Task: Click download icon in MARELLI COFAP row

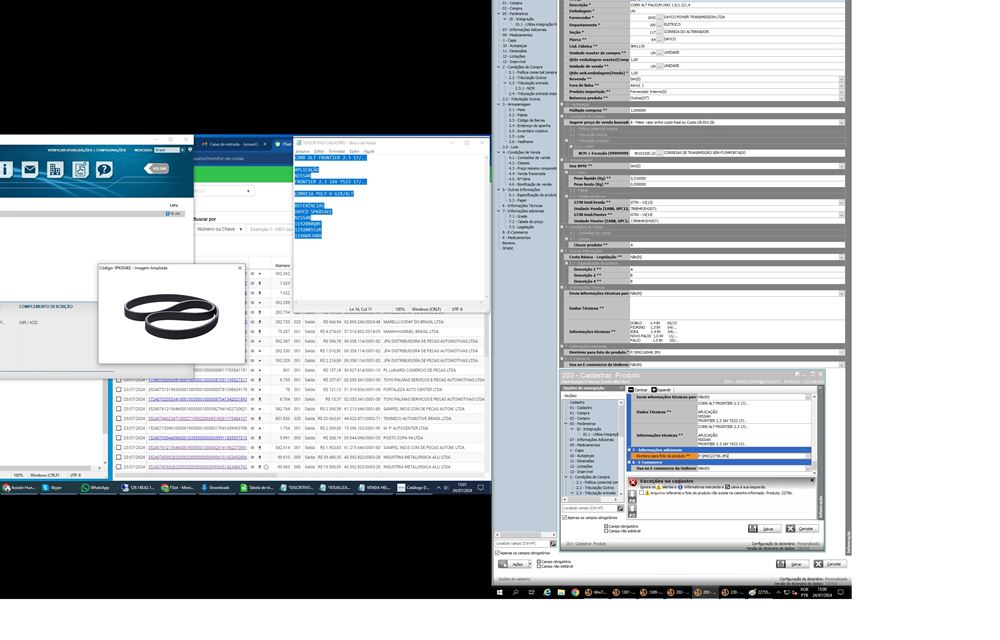Action: [260, 322]
